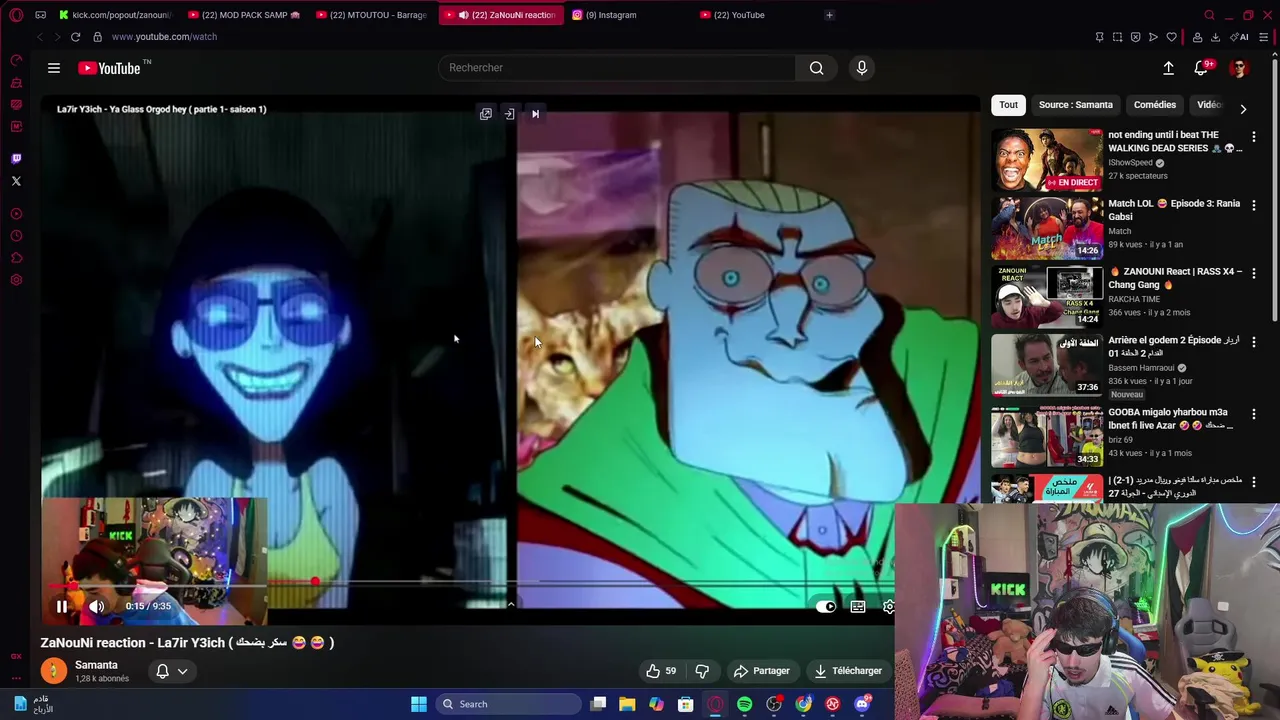Switch to MOD PACK SAMP tab
The height and width of the screenshot is (720, 1280).
(x=245, y=15)
